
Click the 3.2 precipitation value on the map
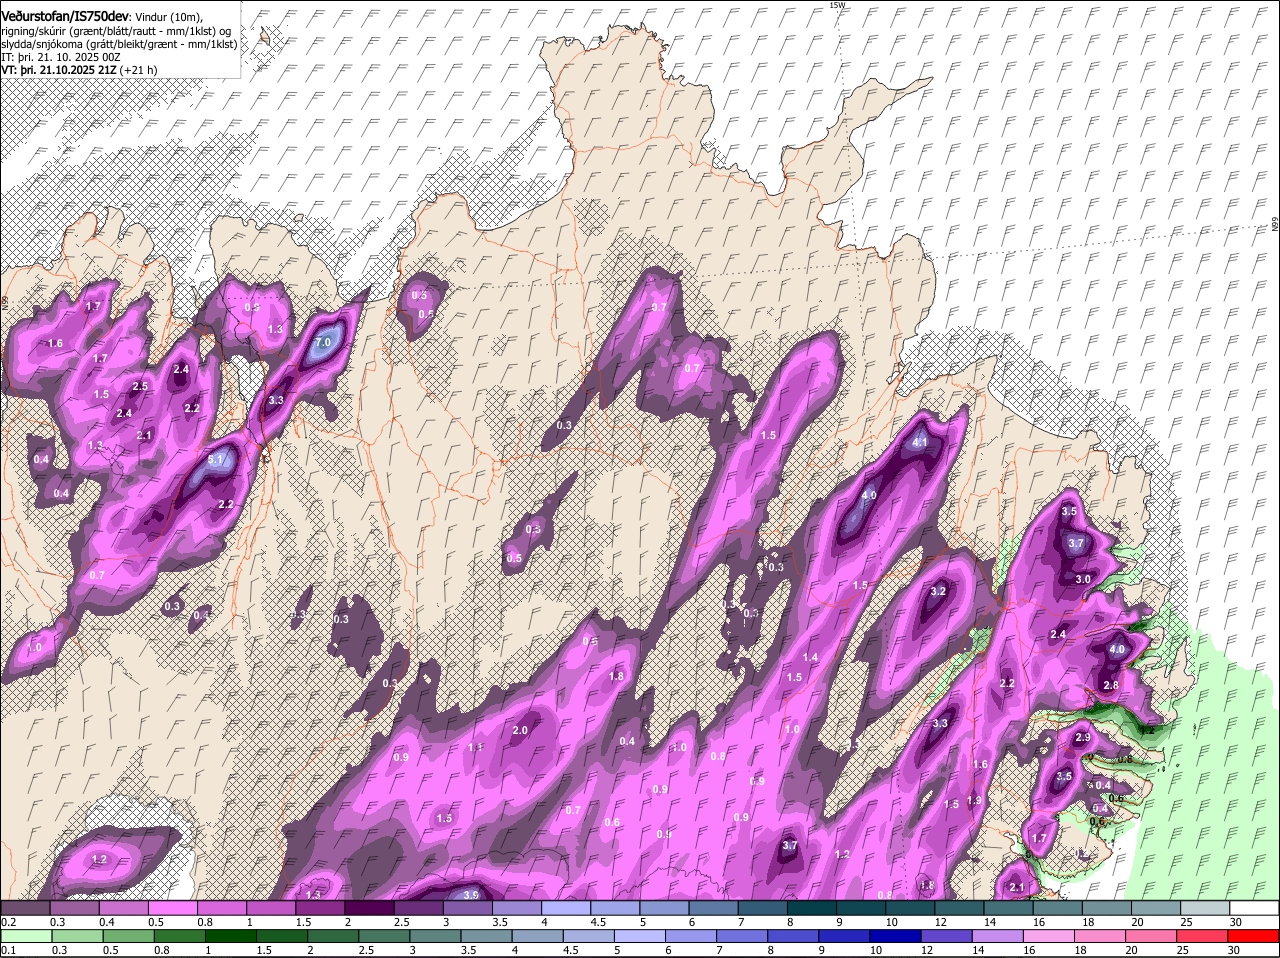pyautogui.click(x=938, y=591)
